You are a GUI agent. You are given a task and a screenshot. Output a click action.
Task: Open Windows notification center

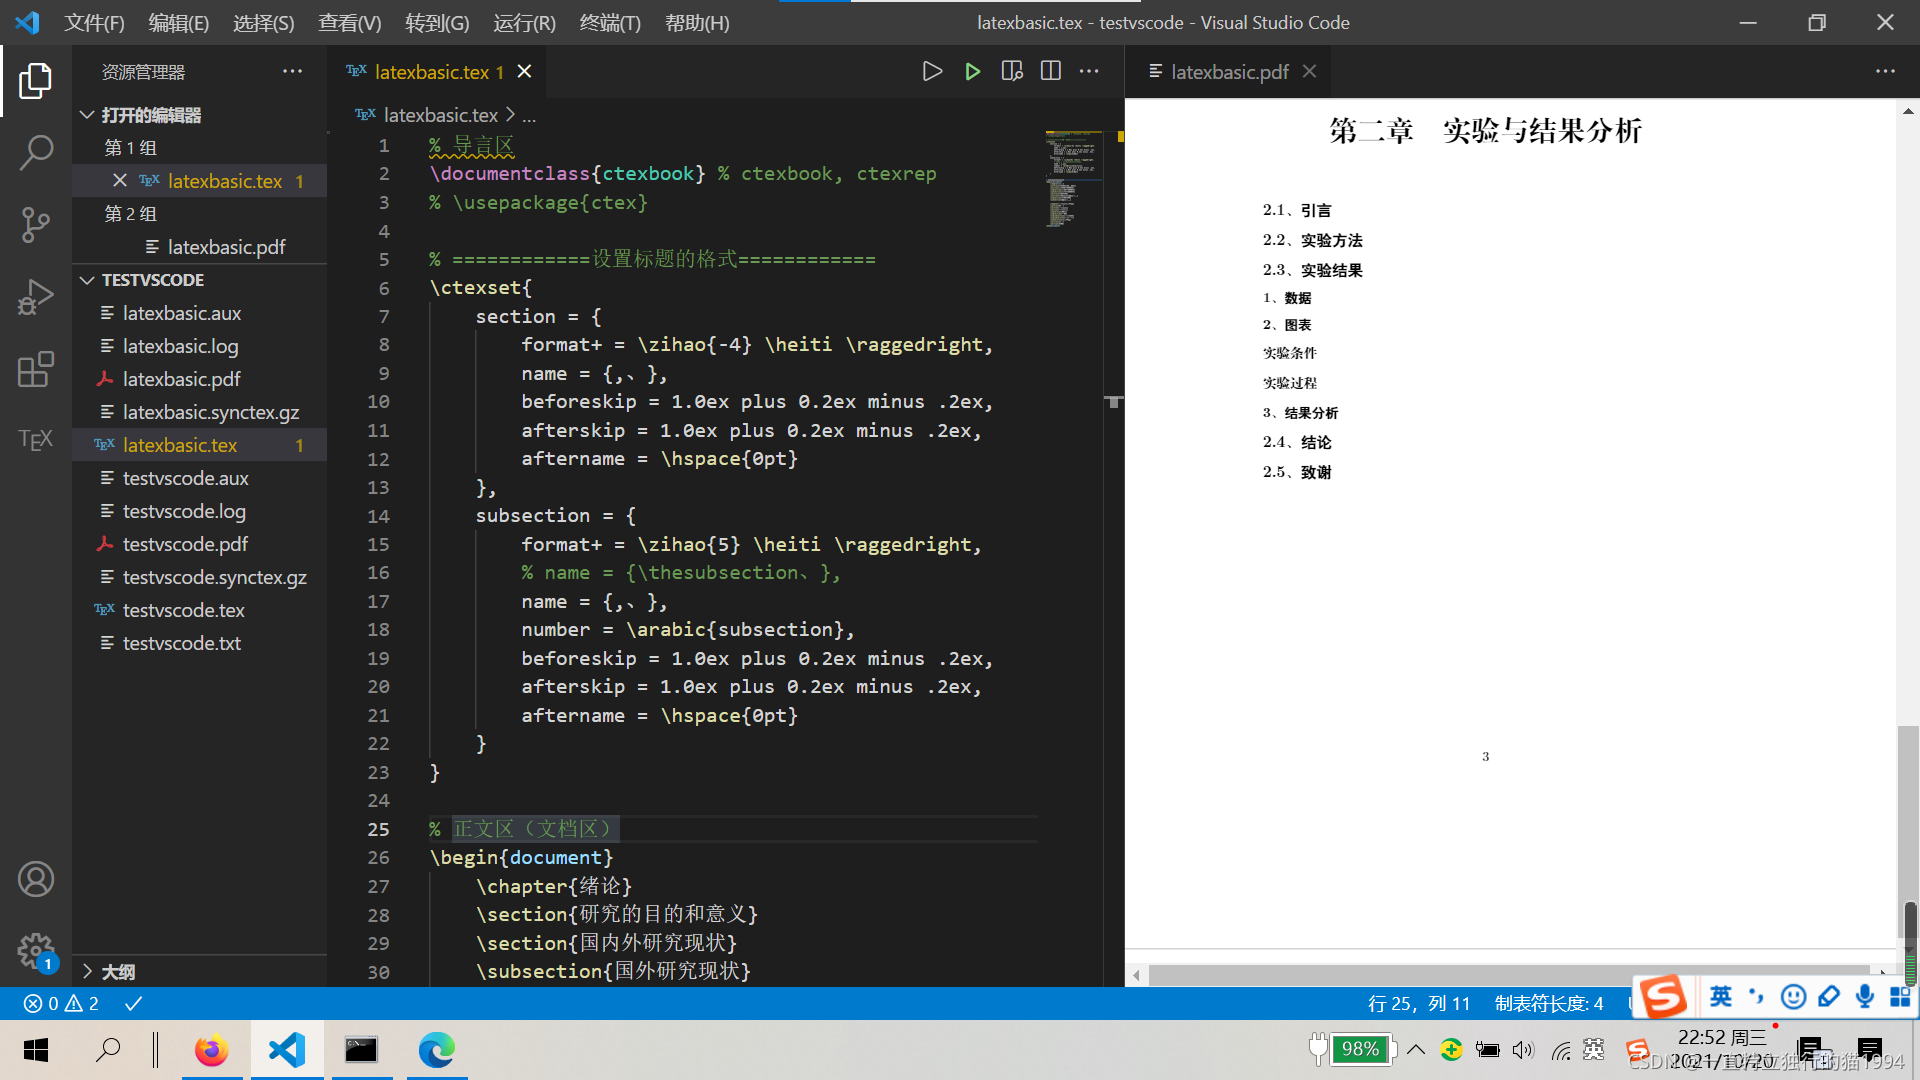[x=1869, y=1050]
